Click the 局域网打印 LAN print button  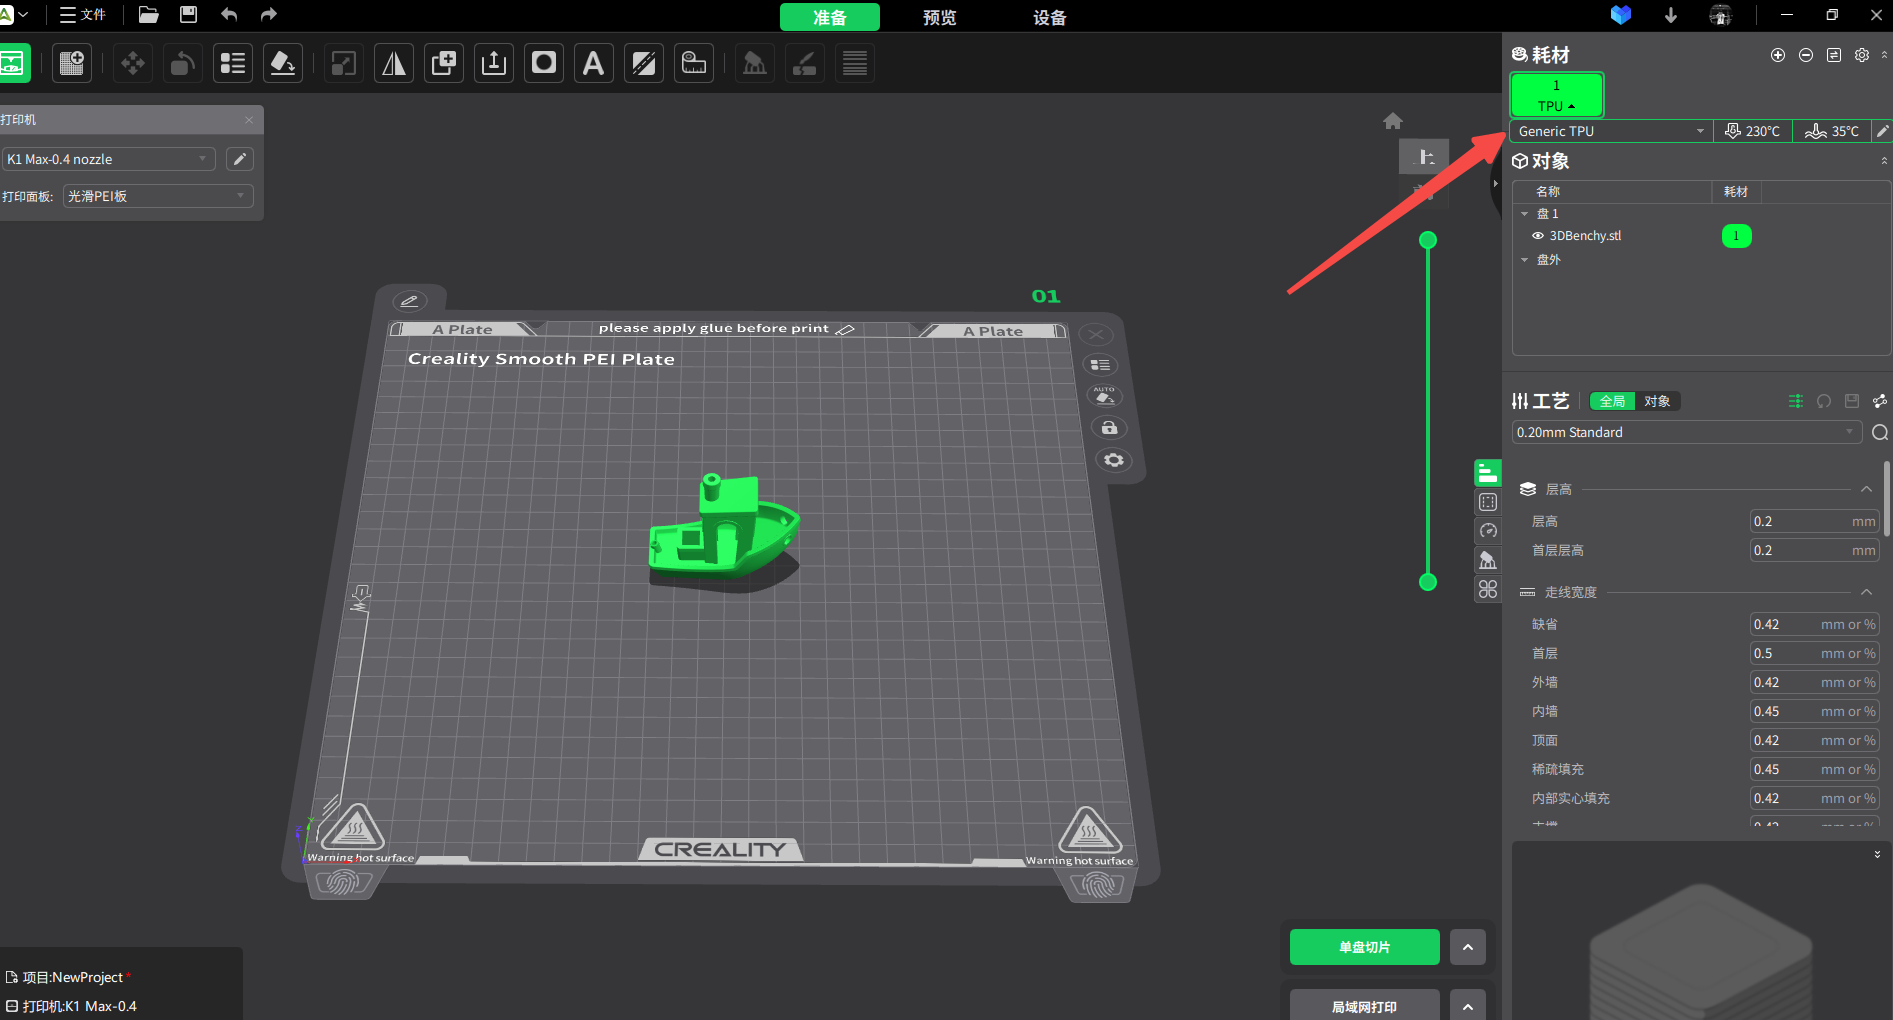point(1364,1006)
